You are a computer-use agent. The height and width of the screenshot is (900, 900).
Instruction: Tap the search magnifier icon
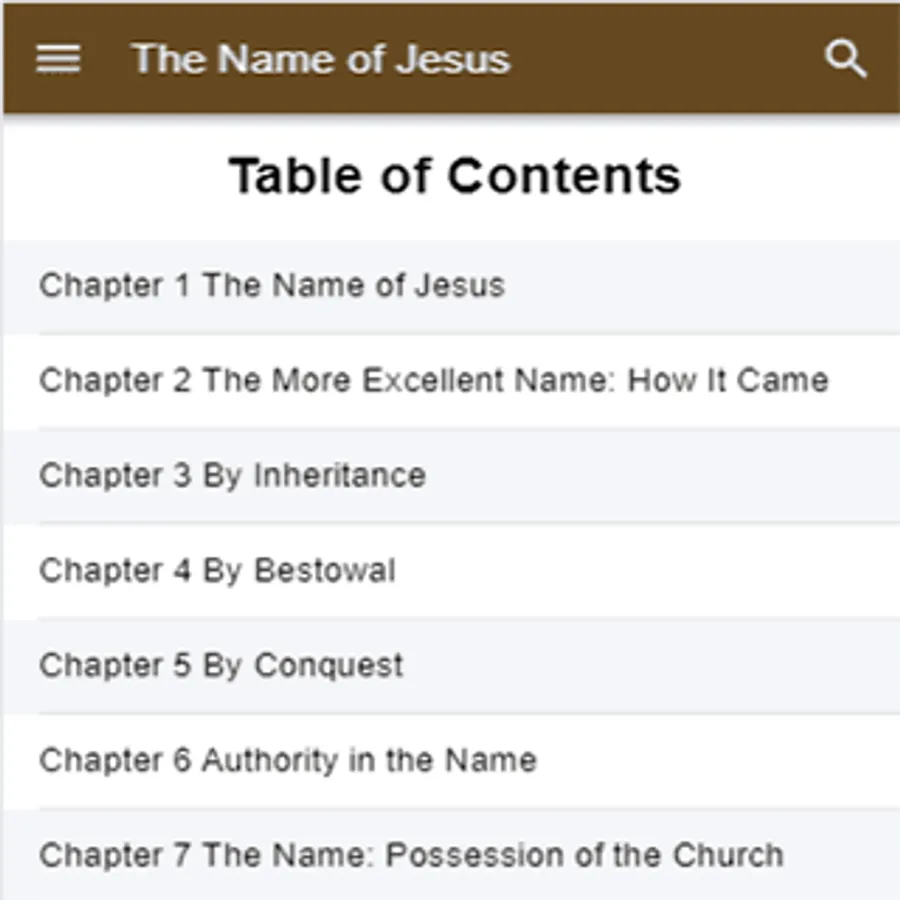845,59
